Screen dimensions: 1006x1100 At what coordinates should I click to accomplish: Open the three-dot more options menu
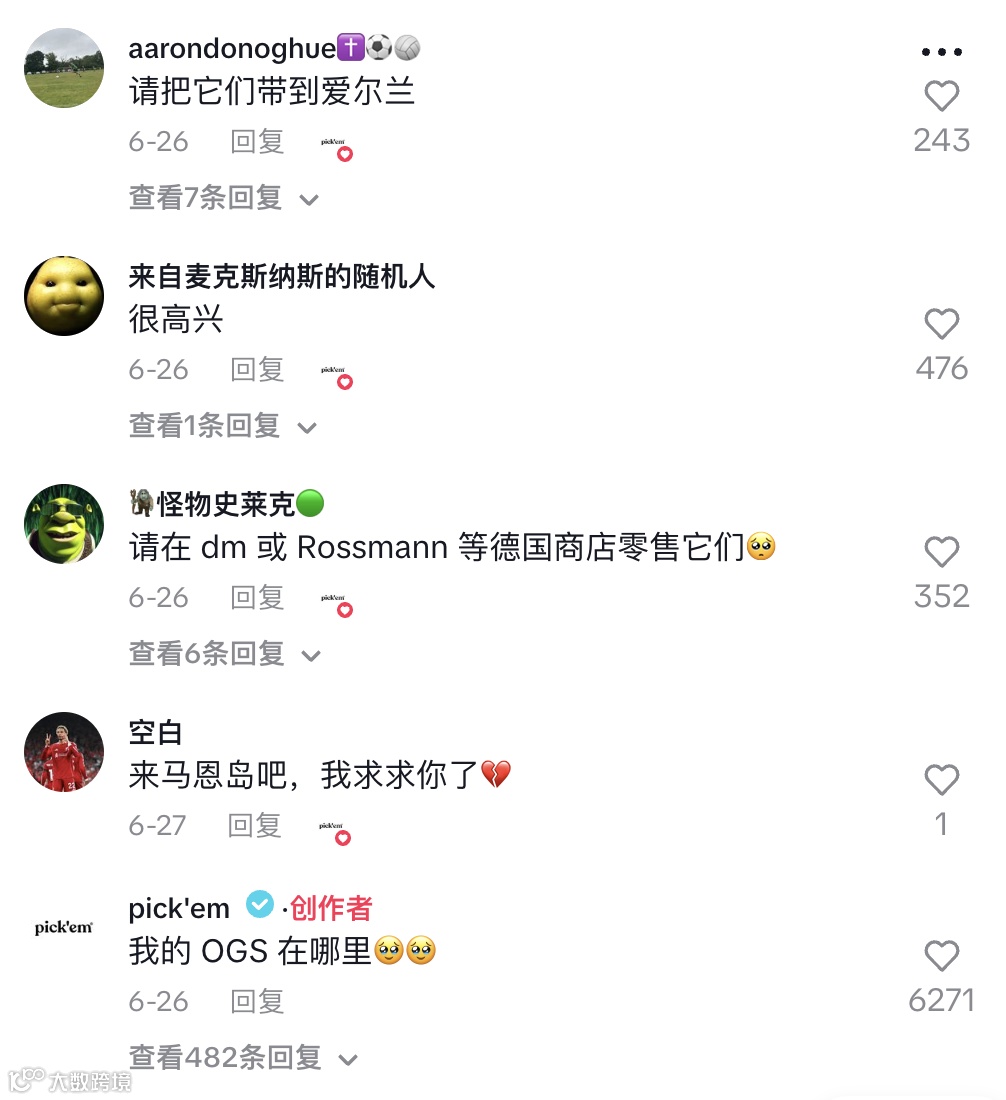pyautogui.click(x=941, y=51)
